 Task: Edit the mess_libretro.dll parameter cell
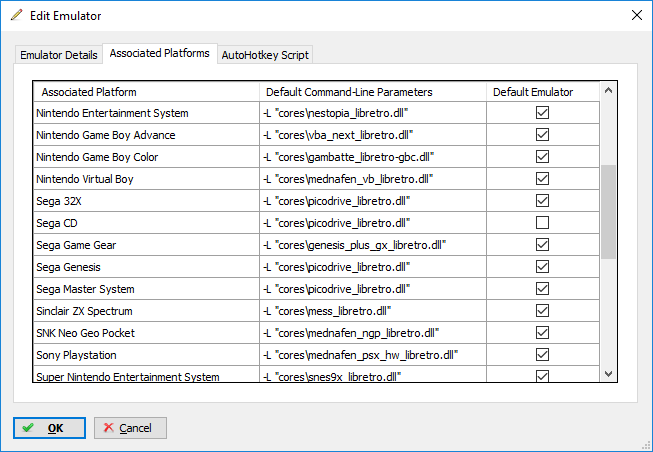pyautogui.click(x=373, y=311)
